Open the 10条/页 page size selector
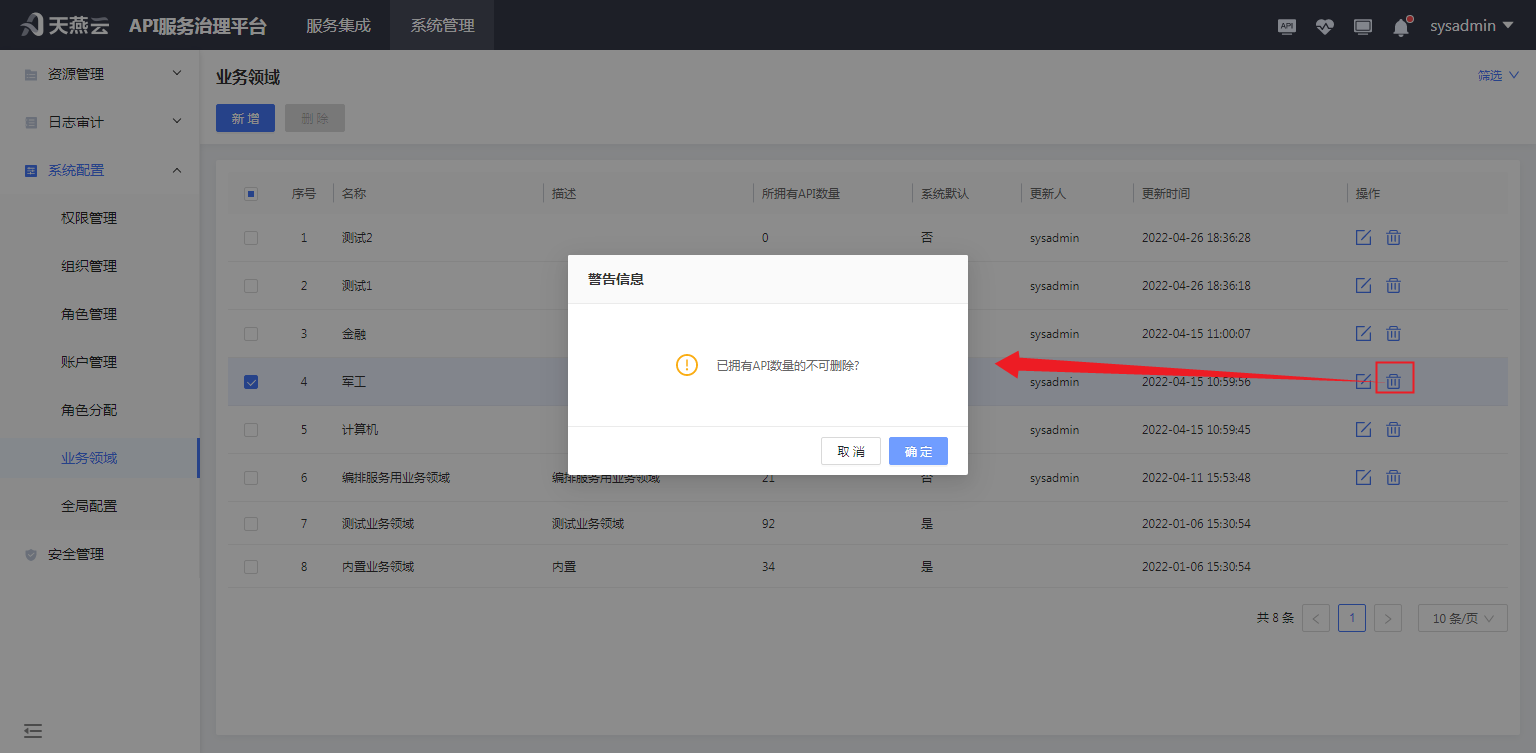Image resolution: width=1536 pixels, height=753 pixels. [1462, 617]
